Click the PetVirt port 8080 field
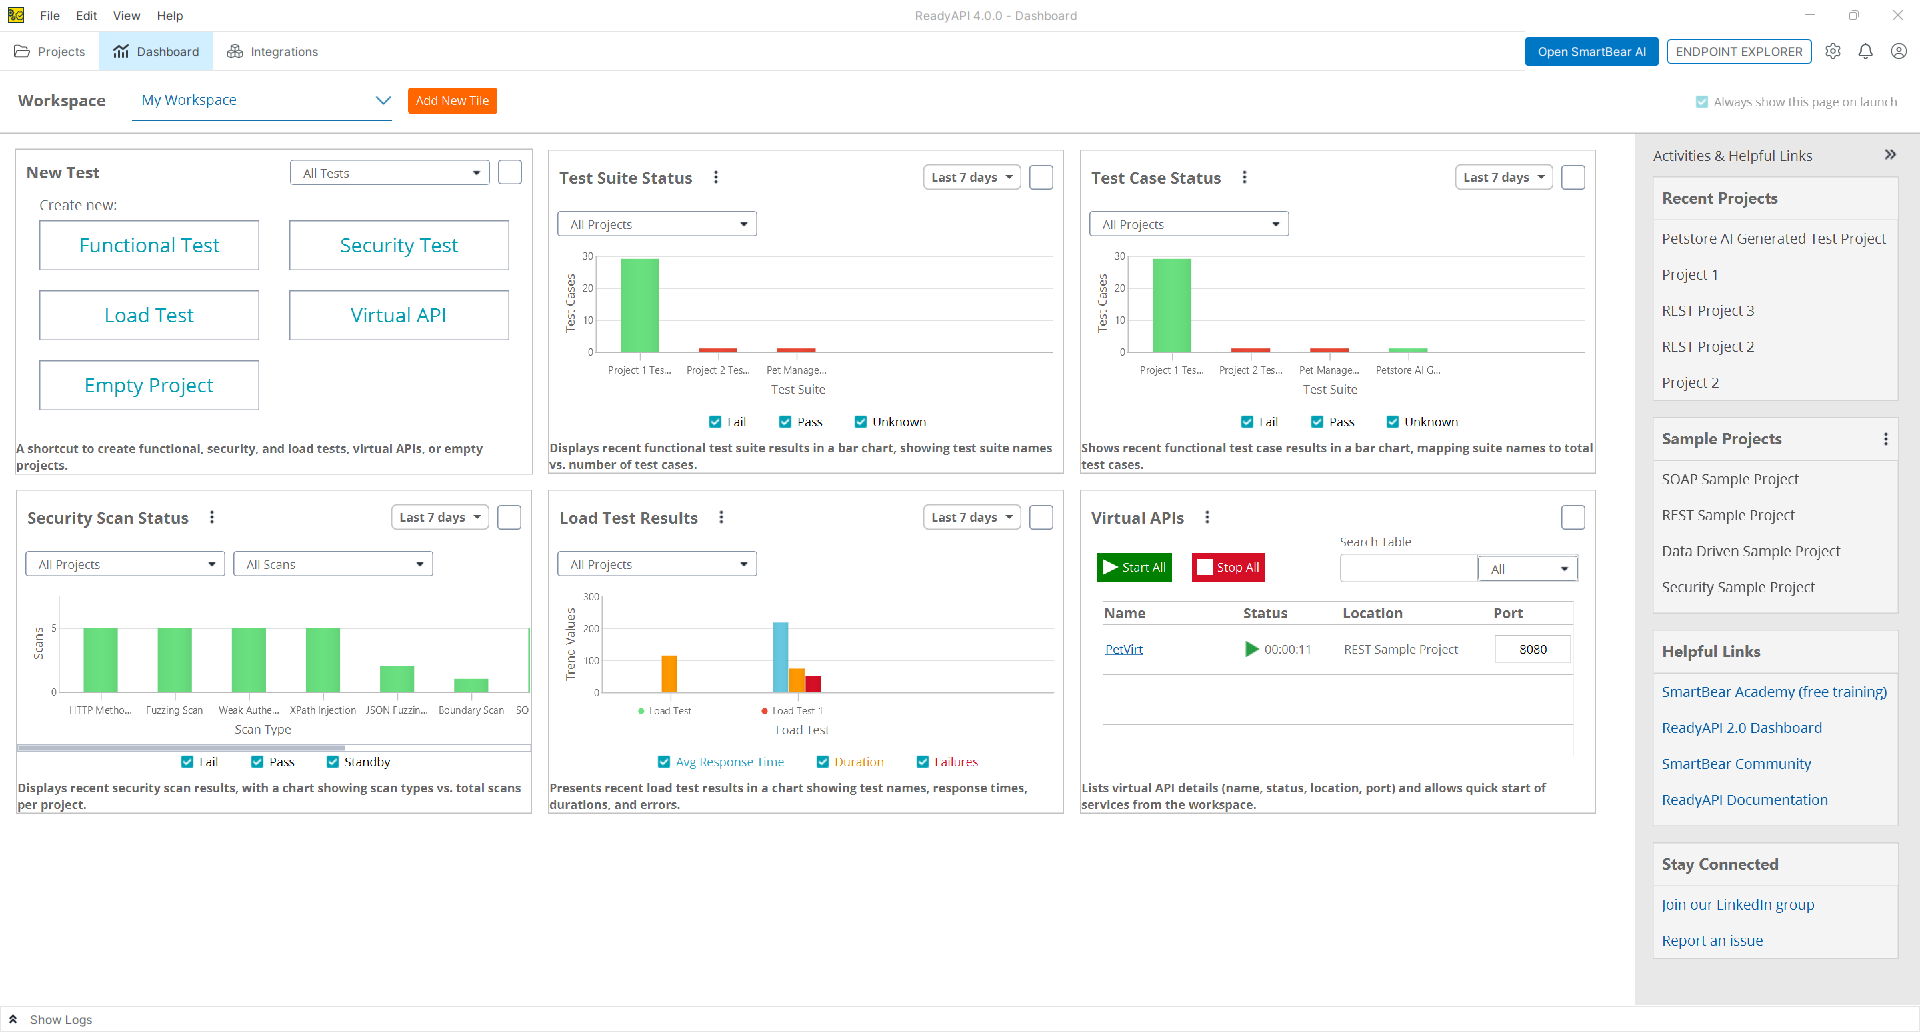The image size is (1920, 1032). (1532, 649)
